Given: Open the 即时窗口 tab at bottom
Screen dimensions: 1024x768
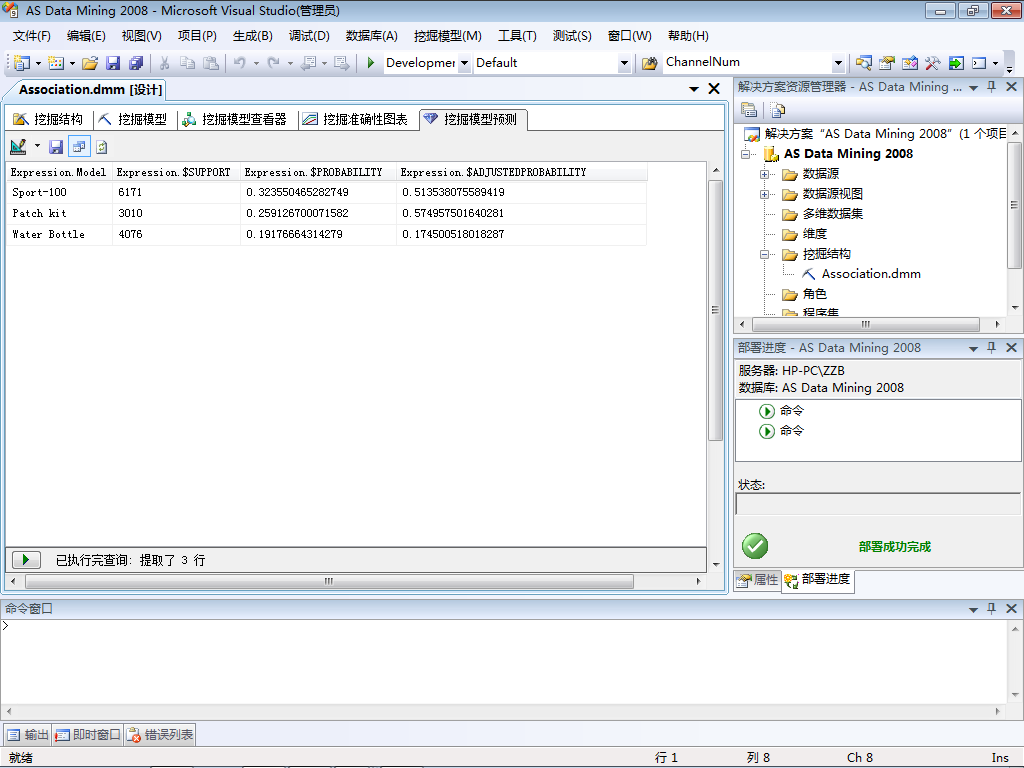Looking at the screenshot, I should tap(88, 735).
